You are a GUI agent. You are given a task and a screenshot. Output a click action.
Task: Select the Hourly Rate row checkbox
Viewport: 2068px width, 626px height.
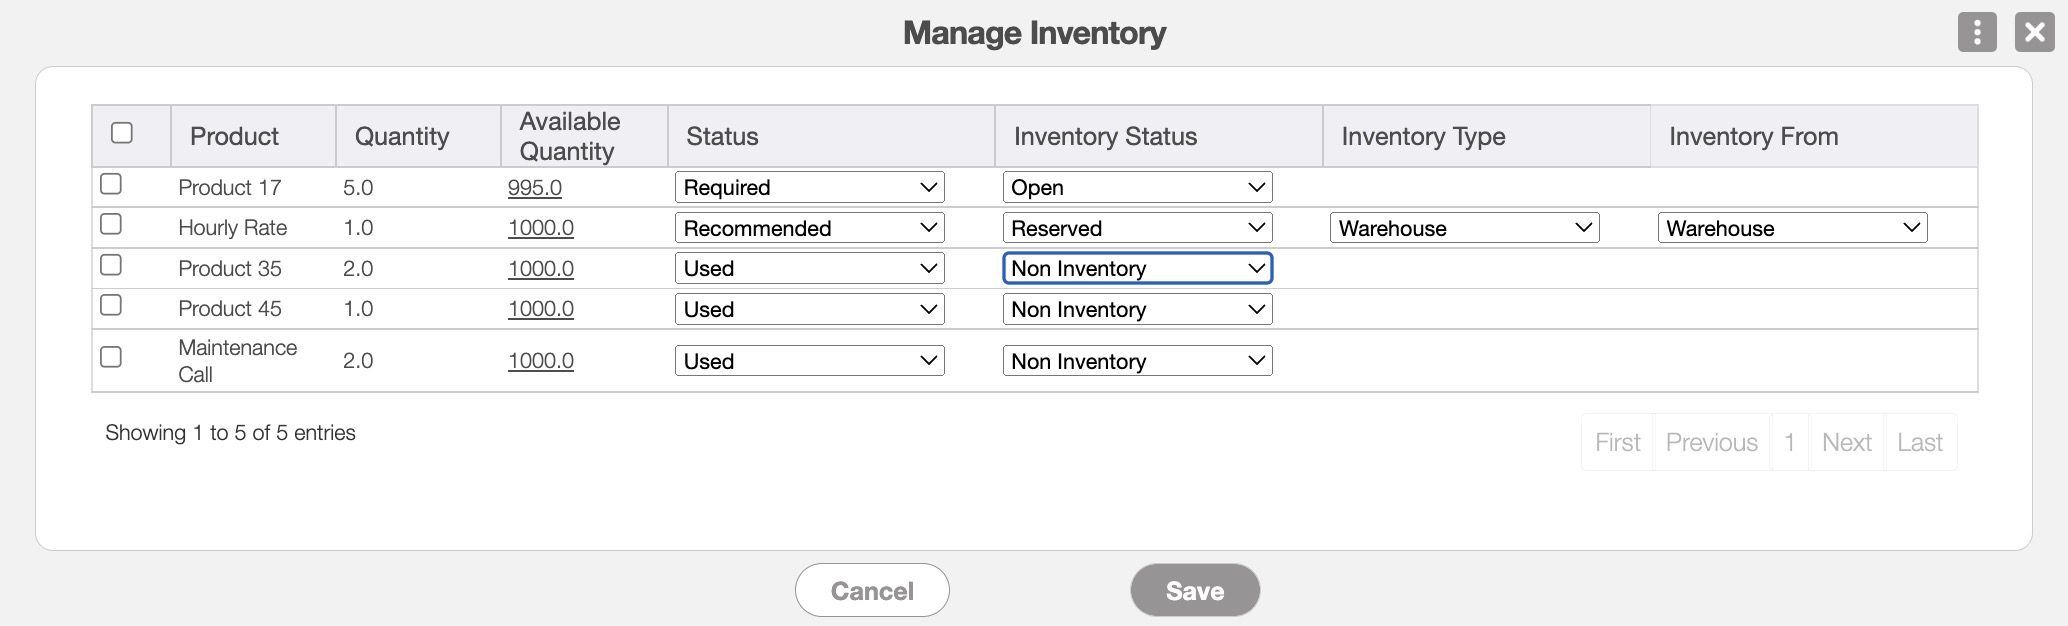pos(111,224)
